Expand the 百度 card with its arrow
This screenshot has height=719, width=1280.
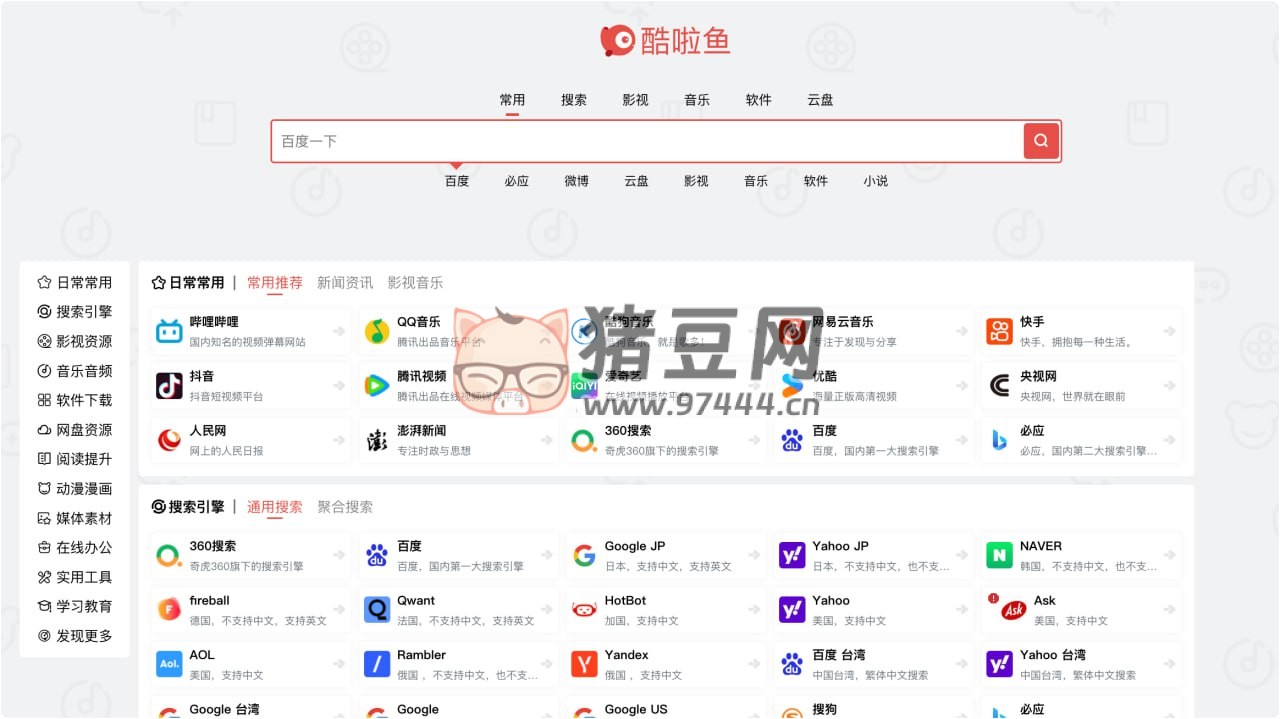962,440
